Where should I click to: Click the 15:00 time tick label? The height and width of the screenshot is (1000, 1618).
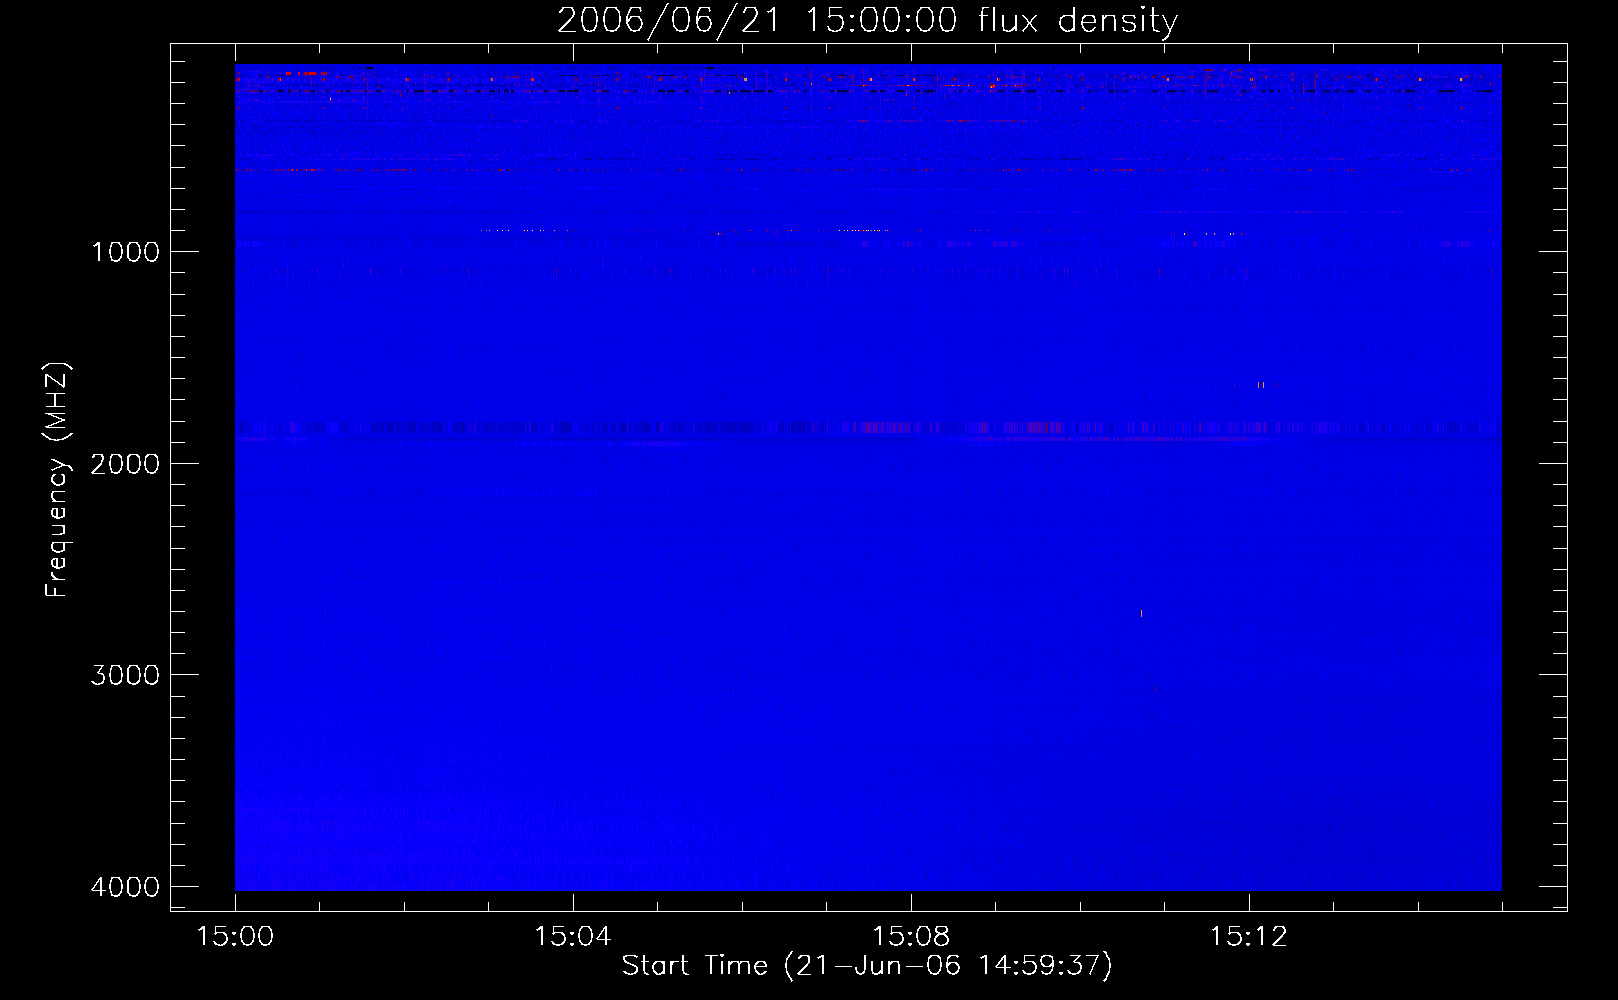point(235,937)
